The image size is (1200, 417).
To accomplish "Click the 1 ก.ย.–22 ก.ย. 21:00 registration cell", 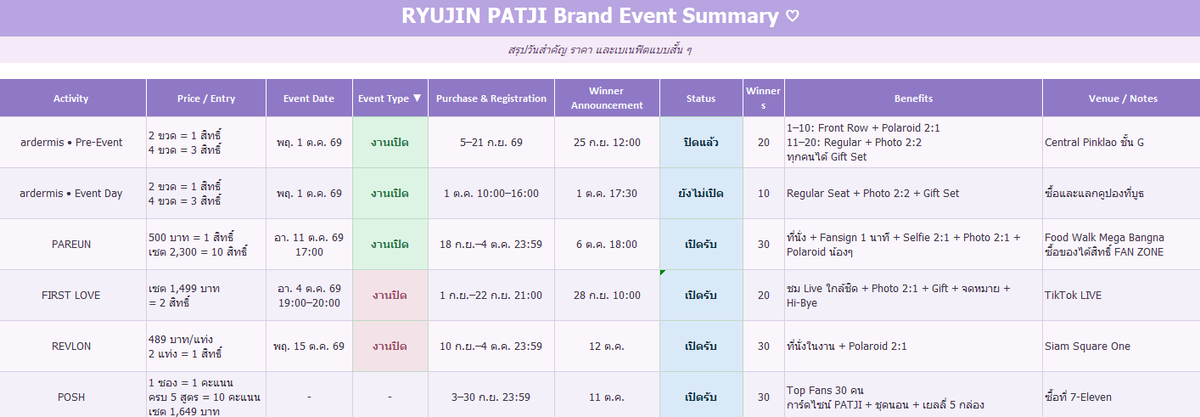I will click(x=491, y=295).
